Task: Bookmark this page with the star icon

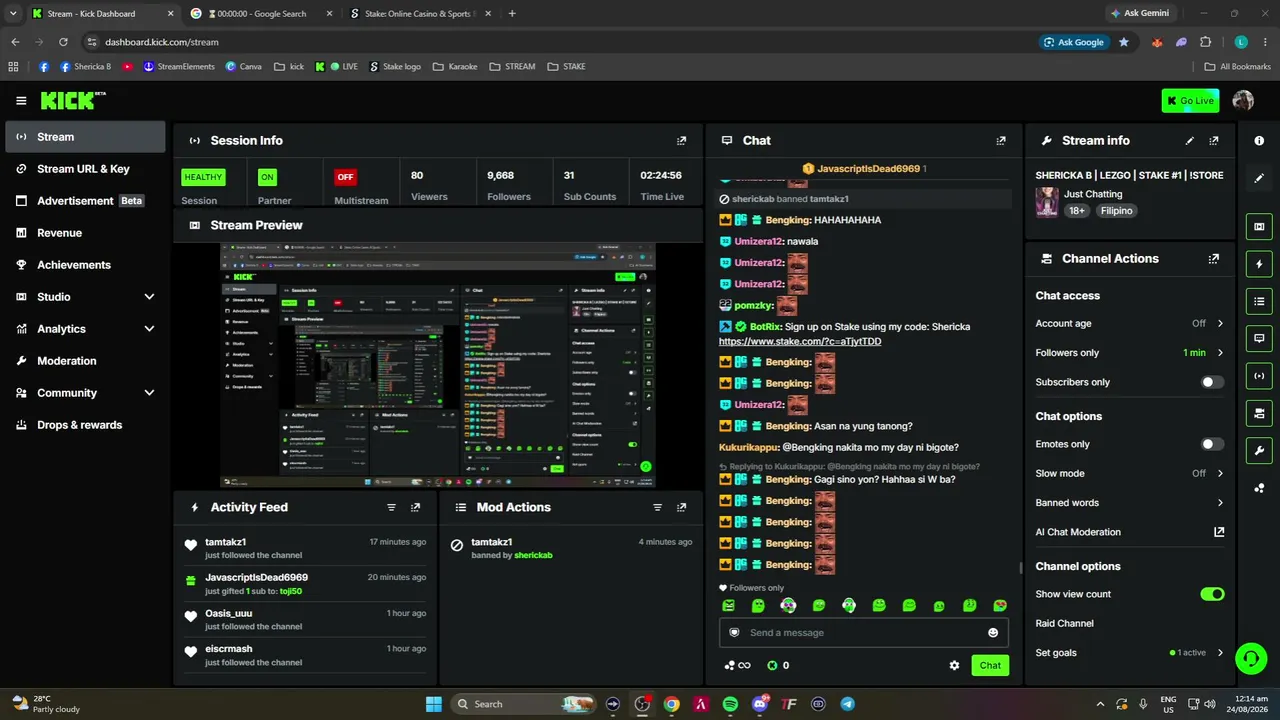Action: coord(1124,42)
